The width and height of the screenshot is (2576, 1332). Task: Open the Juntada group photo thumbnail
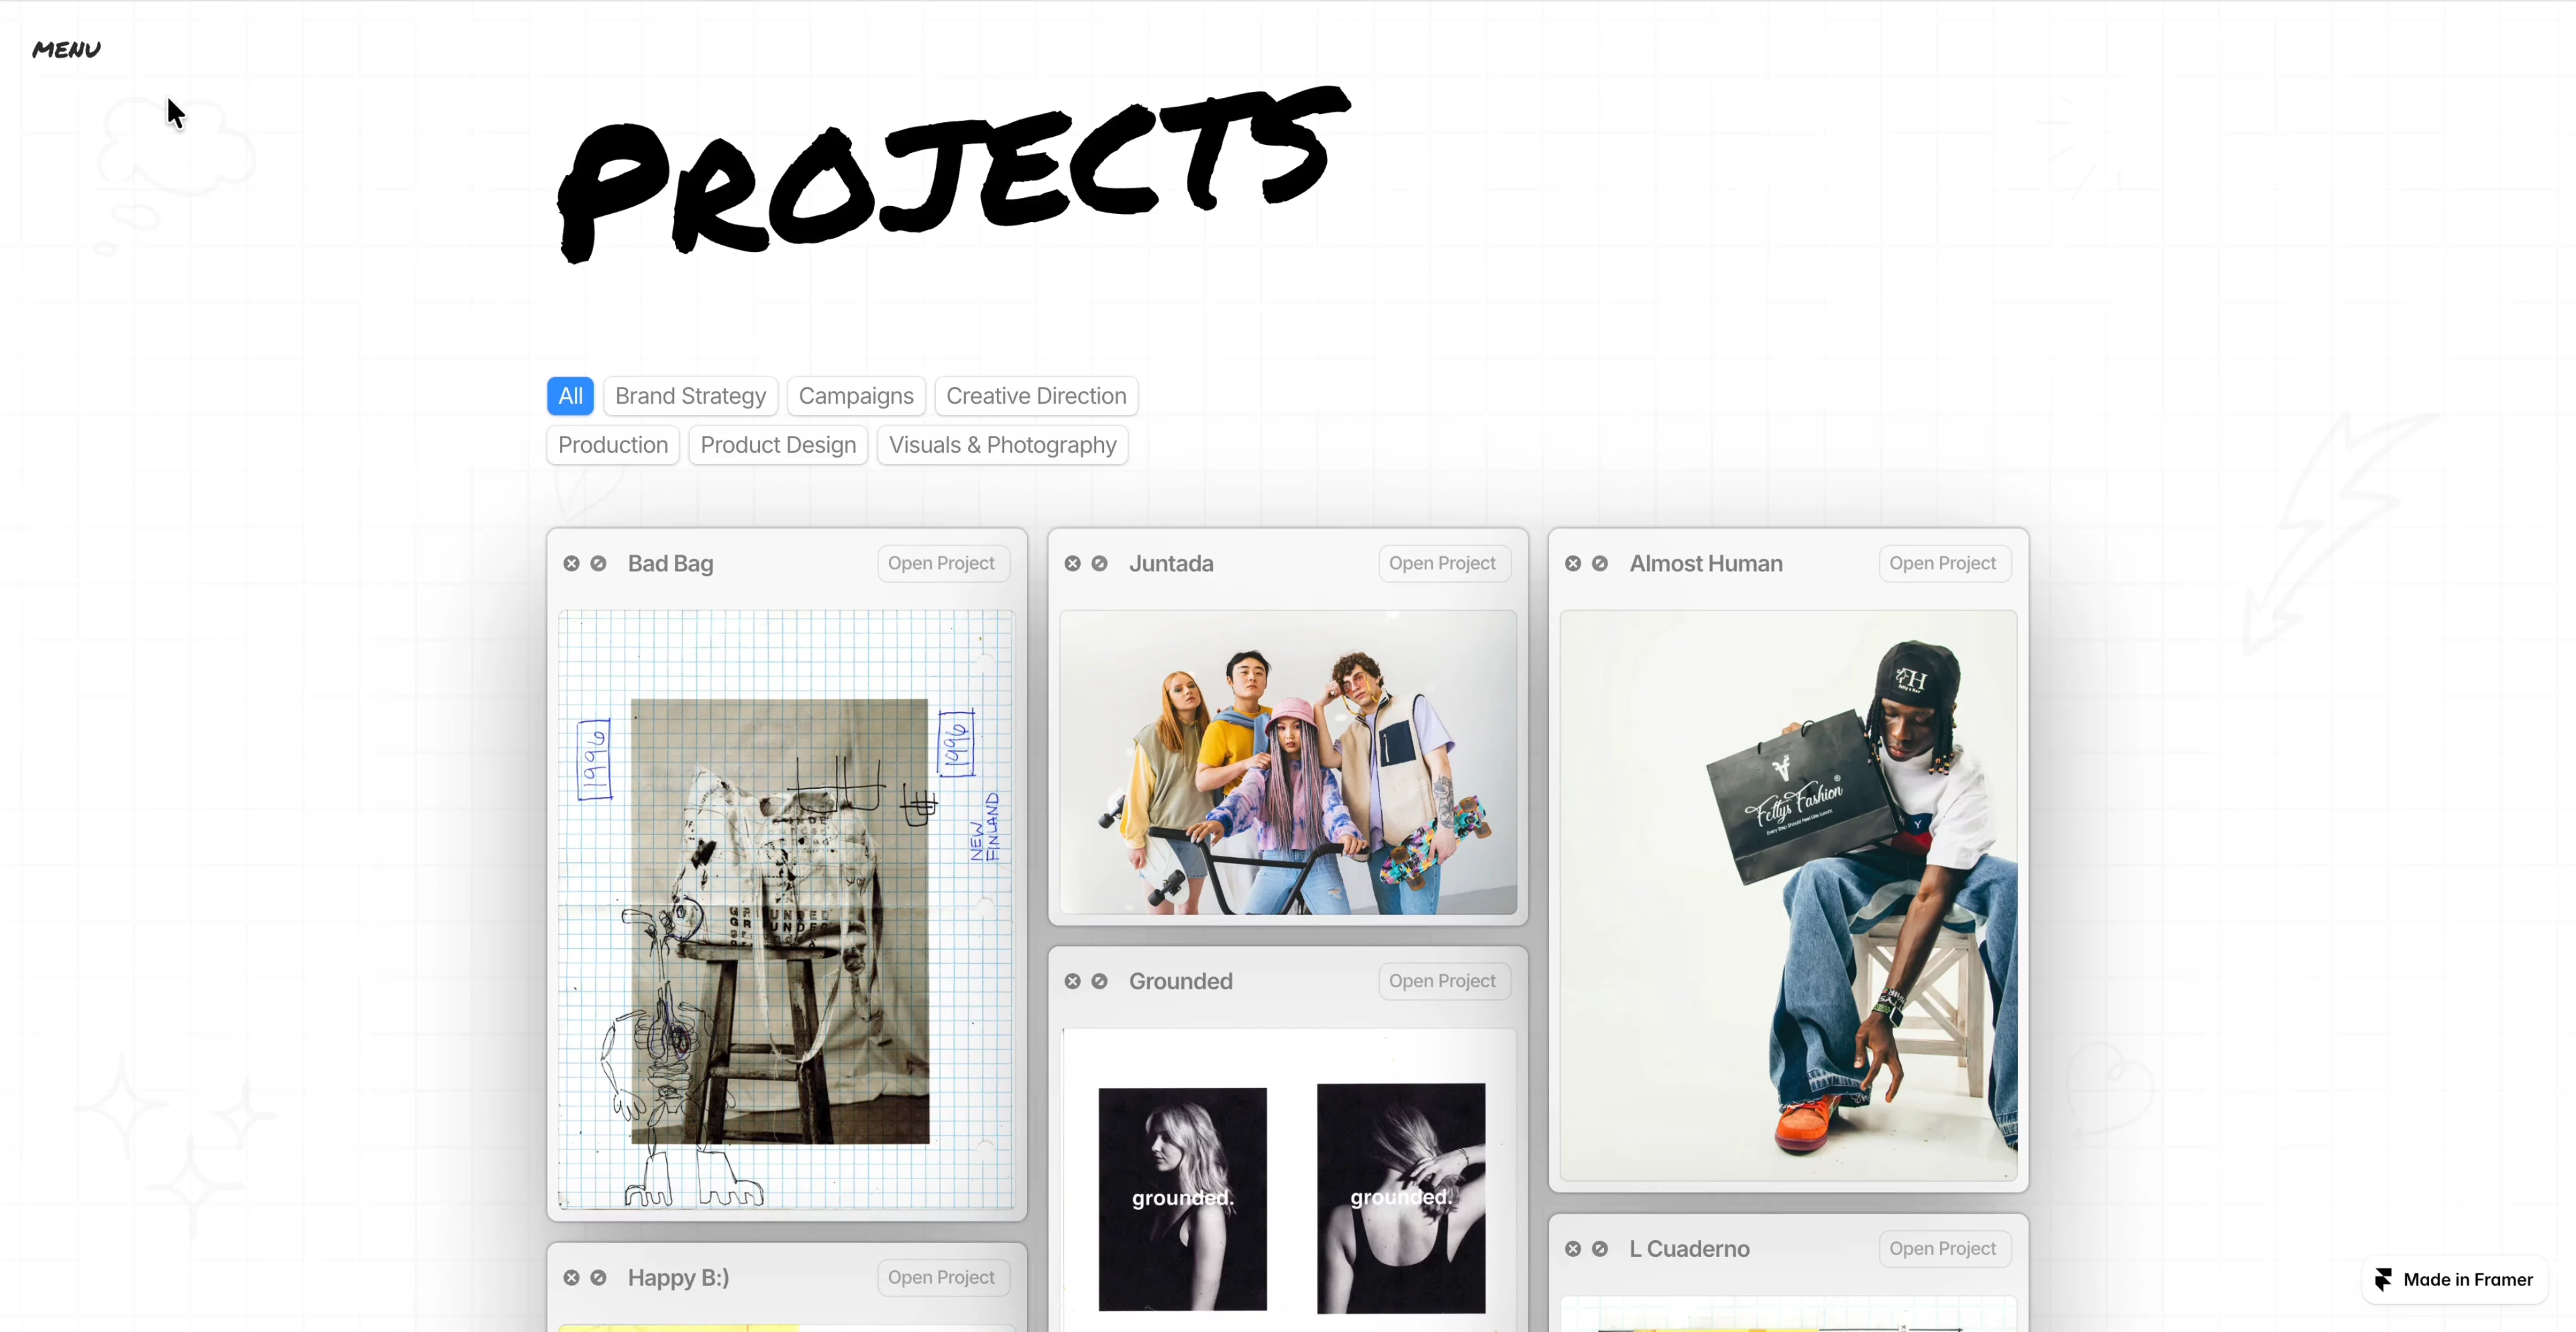(1288, 762)
